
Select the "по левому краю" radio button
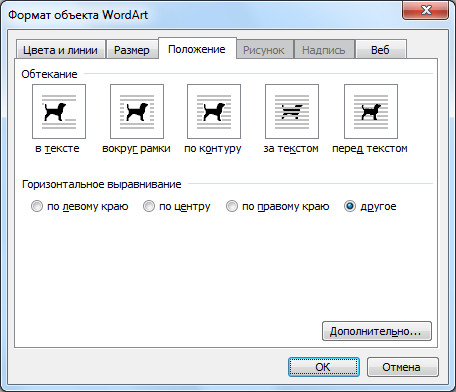[x=37, y=206]
